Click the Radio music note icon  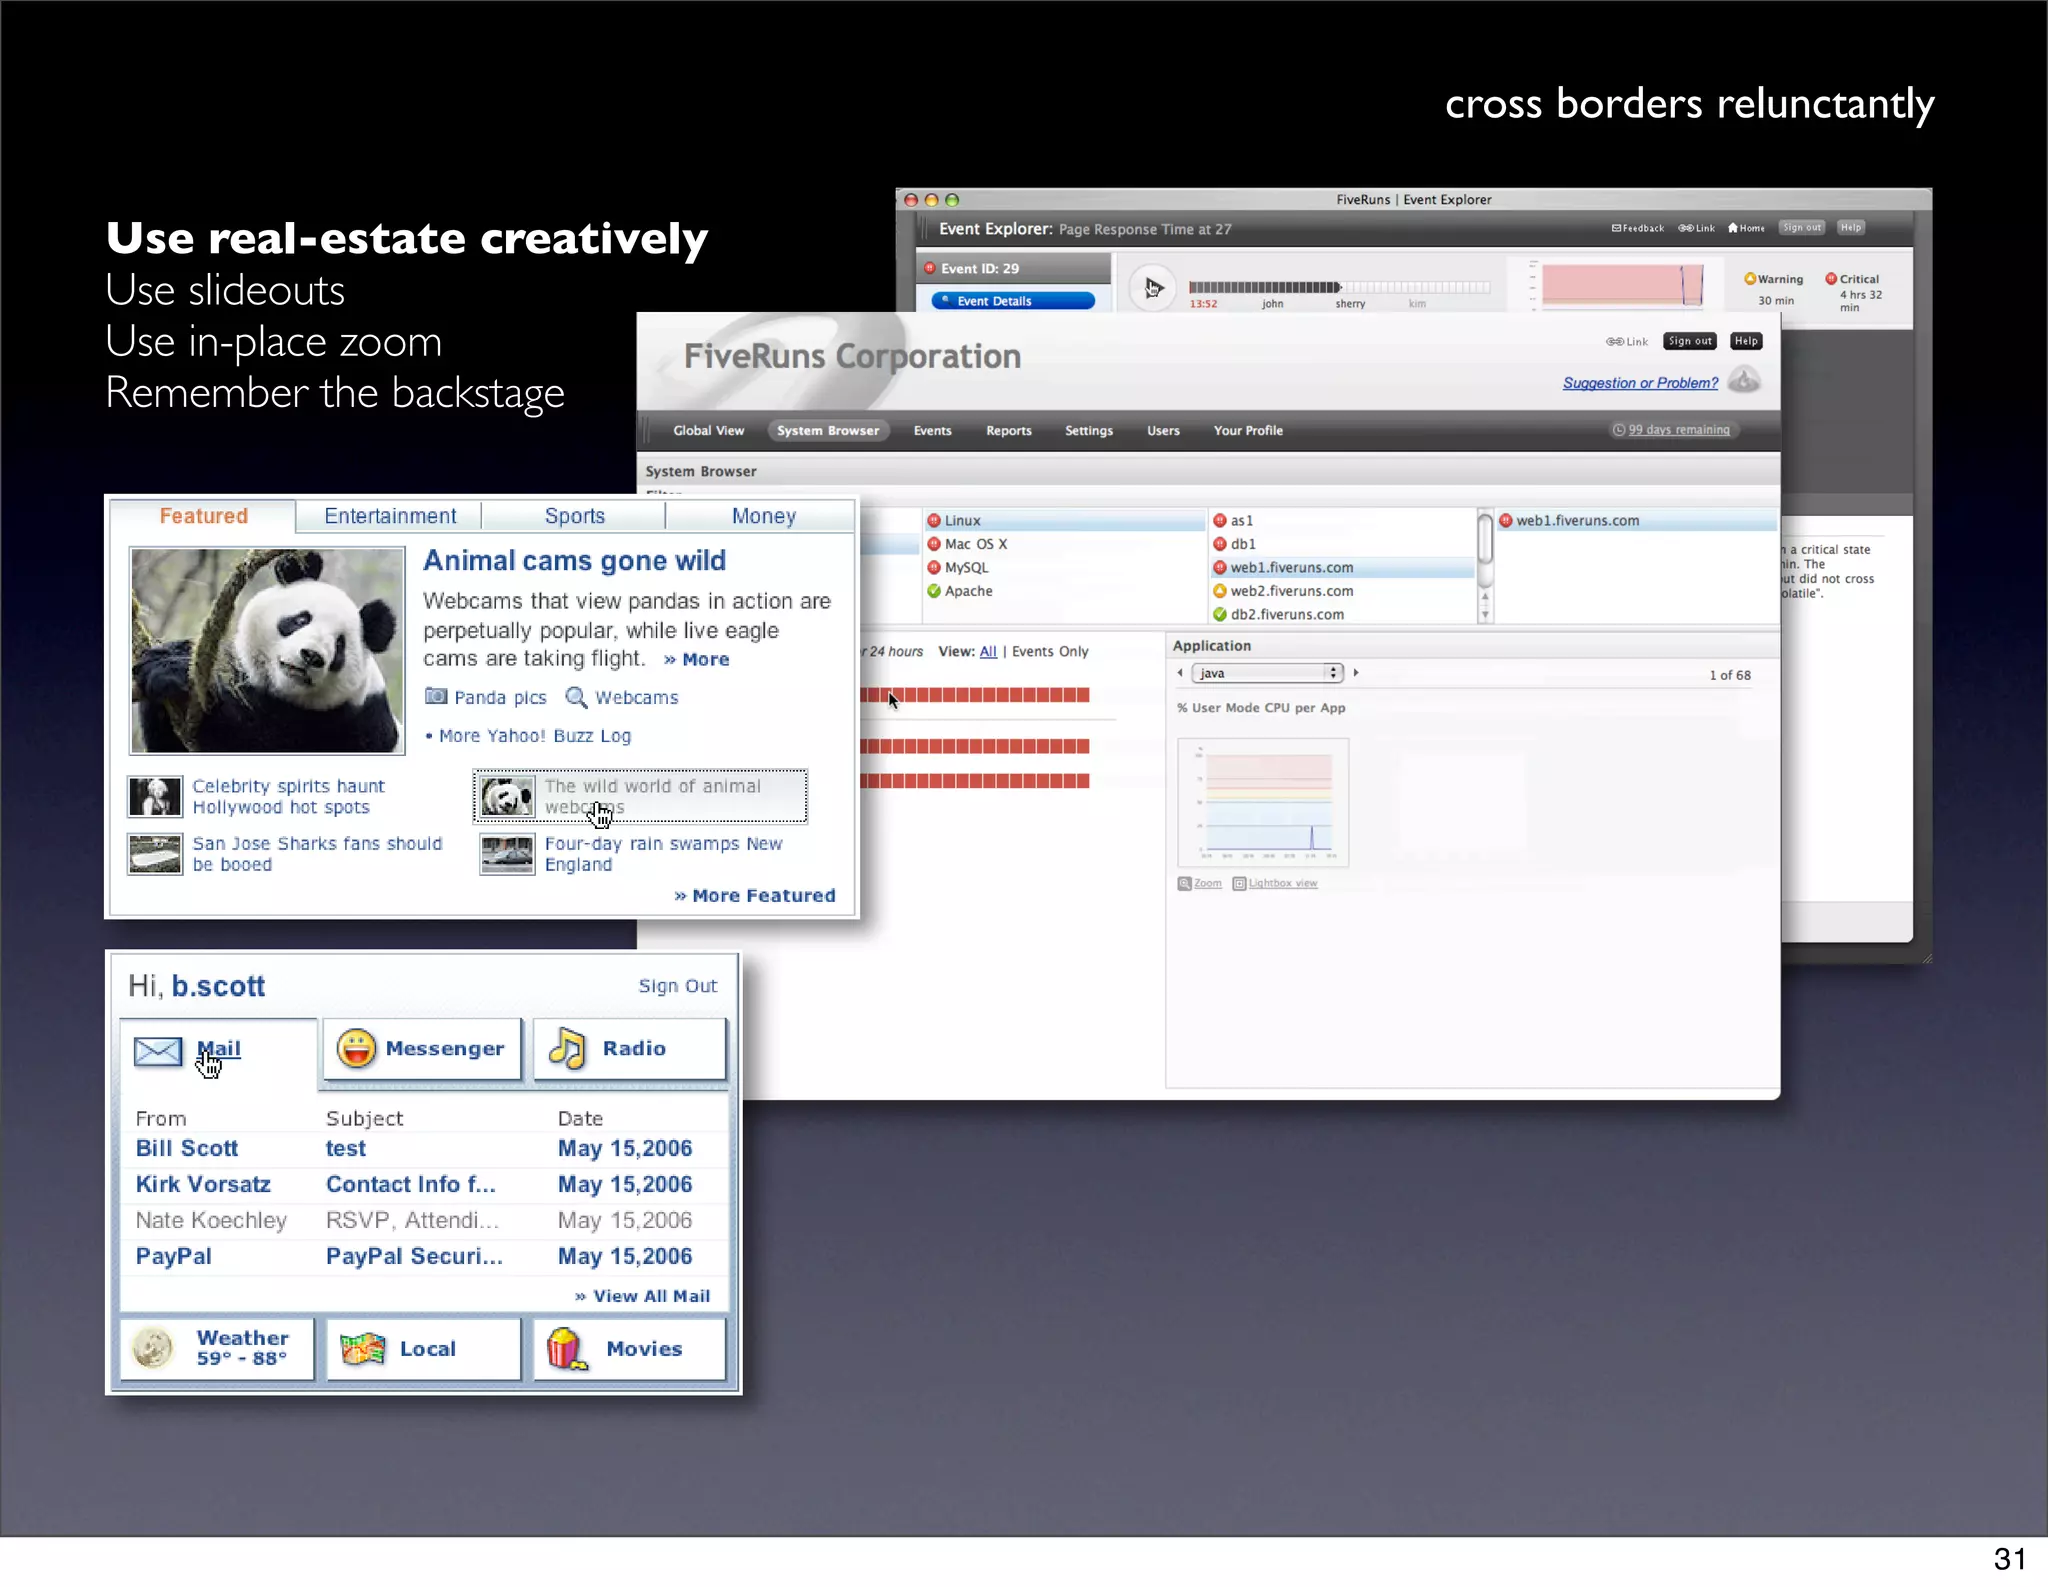click(x=566, y=1049)
